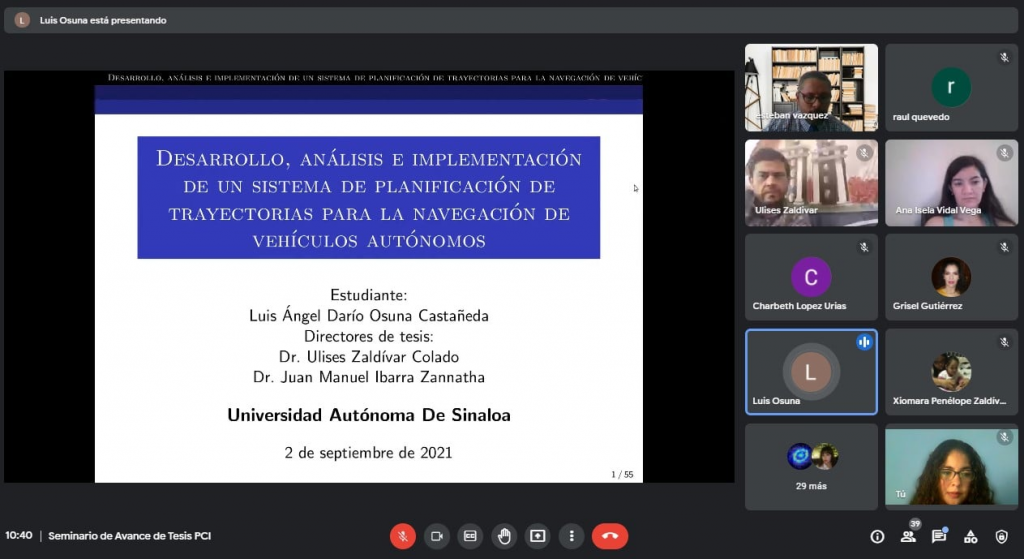The width and height of the screenshot is (1024, 559).
Task: Click date 2 de septiembre de 2021
Action: [368, 453]
